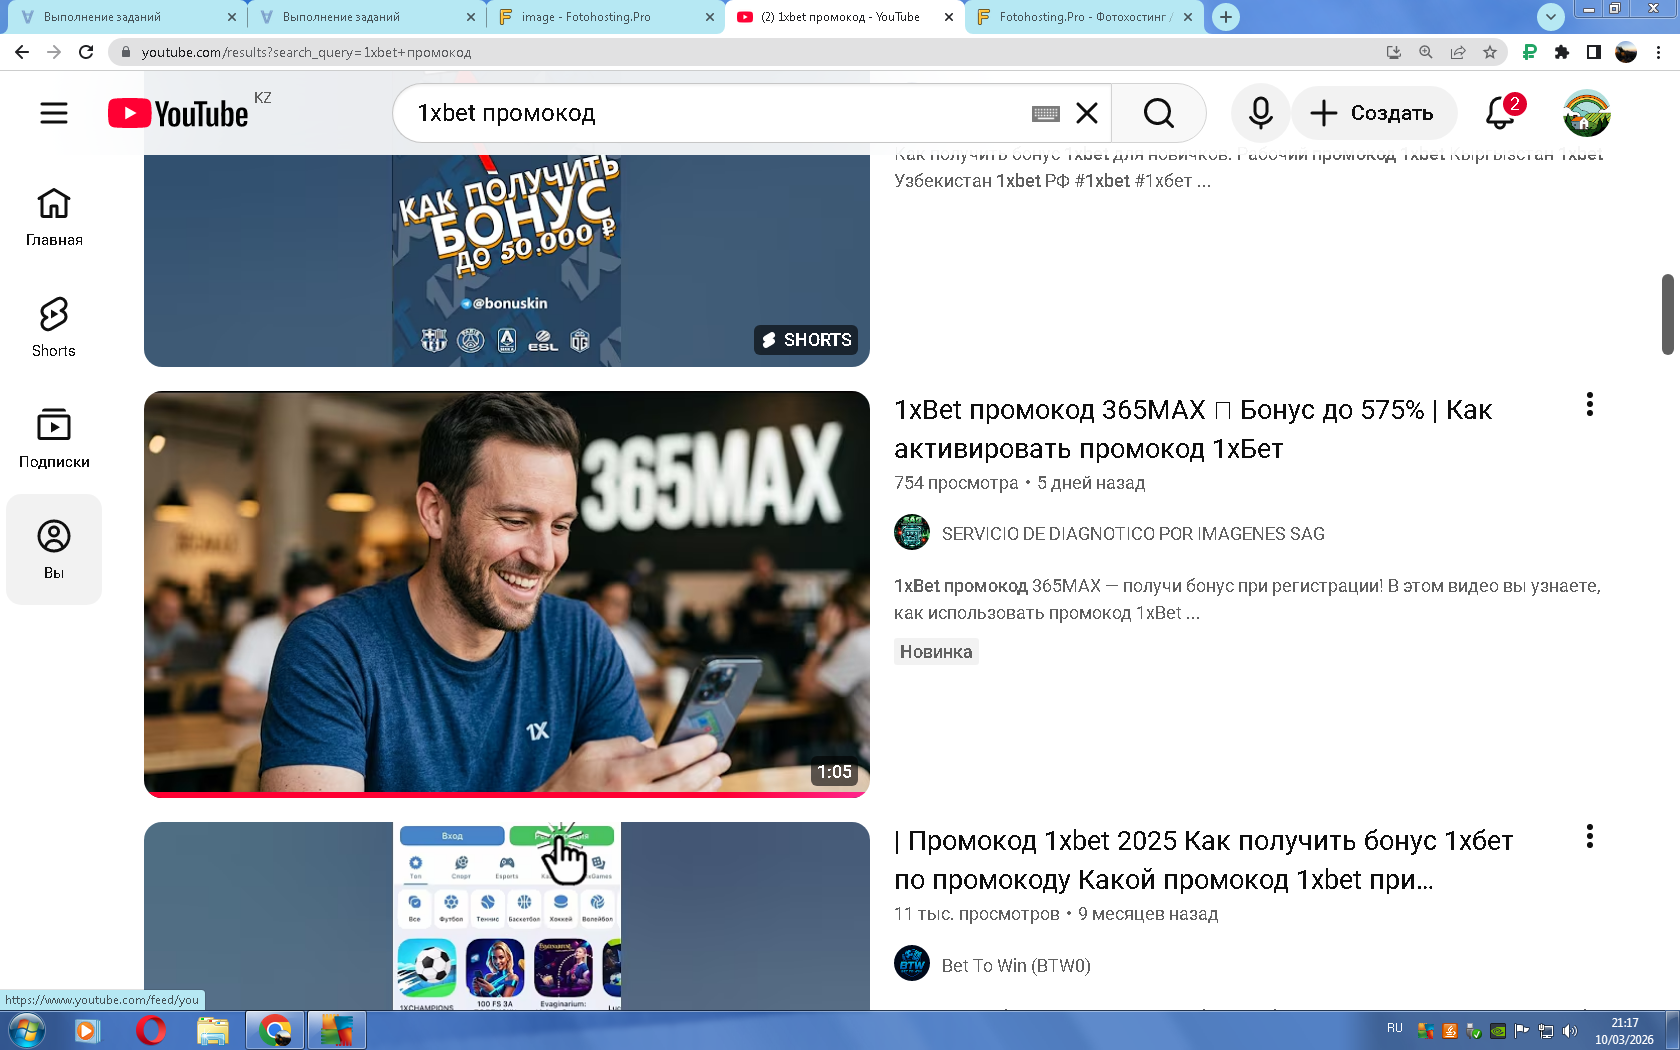This screenshot has width=1680, height=1050.
Task: Open Shorts in the sidebar
Action: point(54,328)
